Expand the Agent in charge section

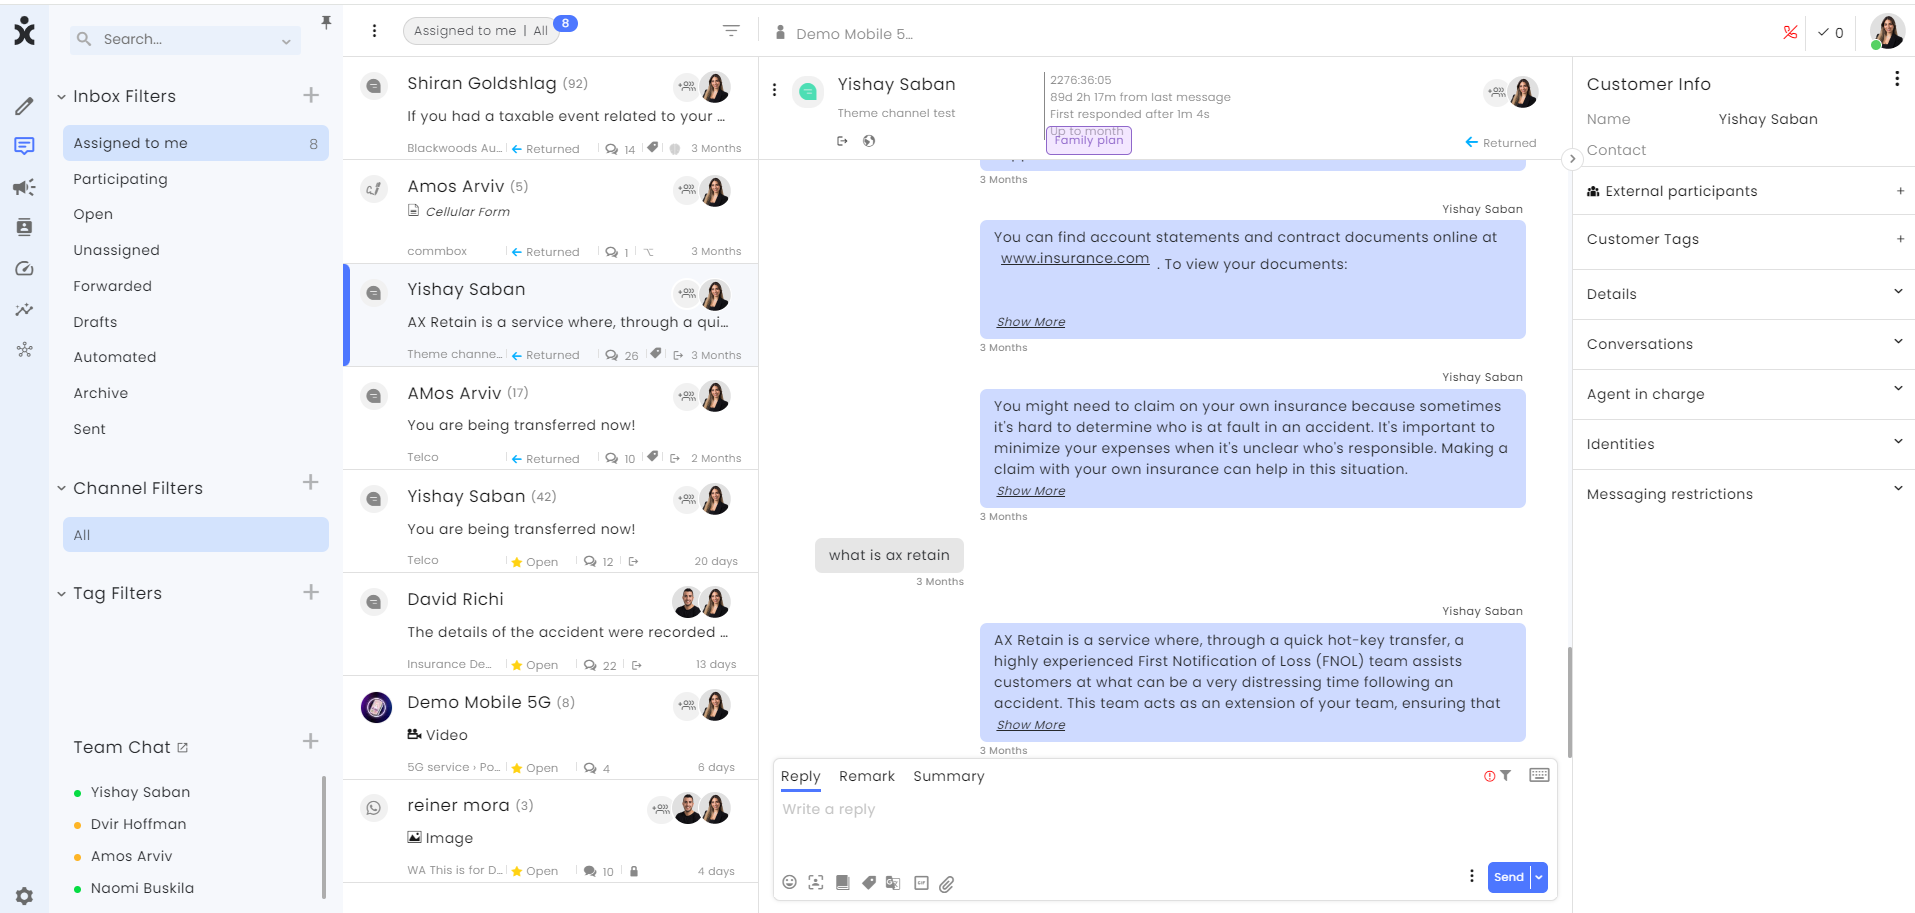(1743, 394)
